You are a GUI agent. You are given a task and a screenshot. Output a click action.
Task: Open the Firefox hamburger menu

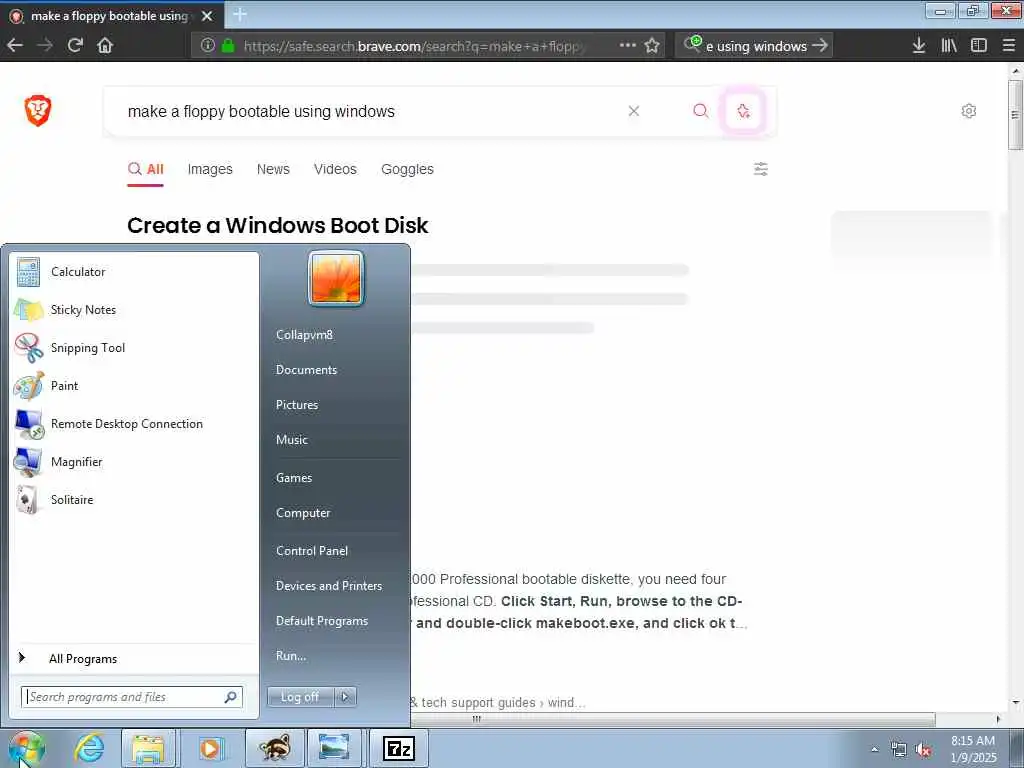point(1008,45)
